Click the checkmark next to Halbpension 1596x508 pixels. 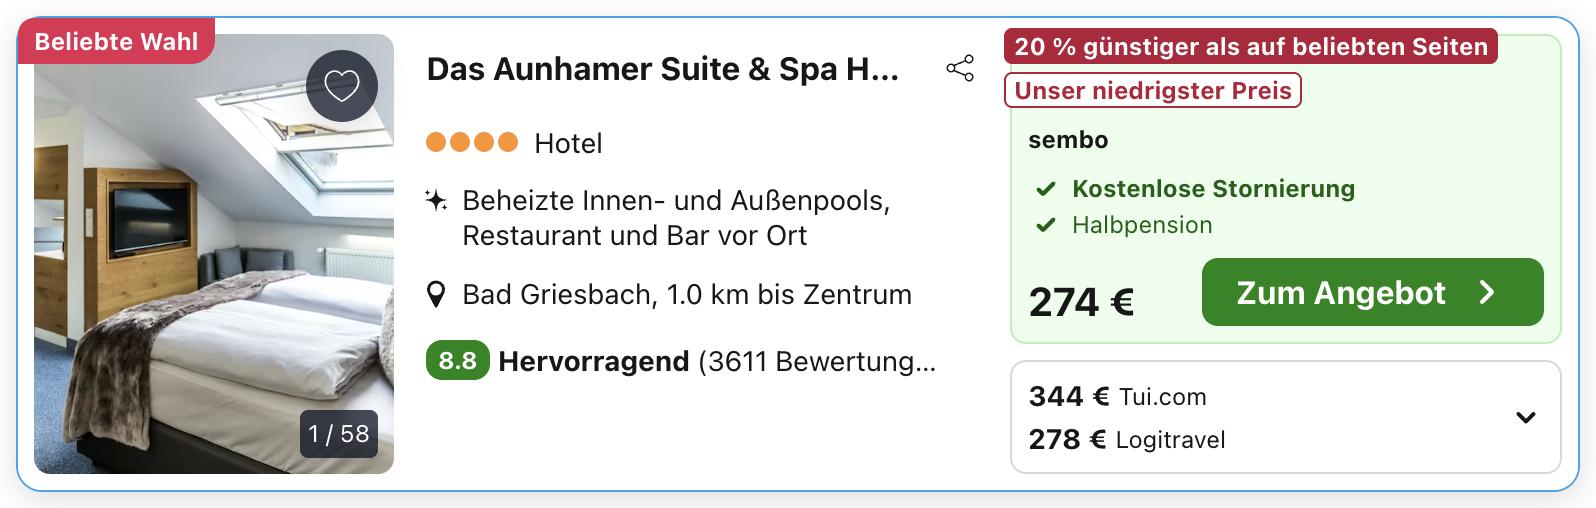coord(1046,225)
